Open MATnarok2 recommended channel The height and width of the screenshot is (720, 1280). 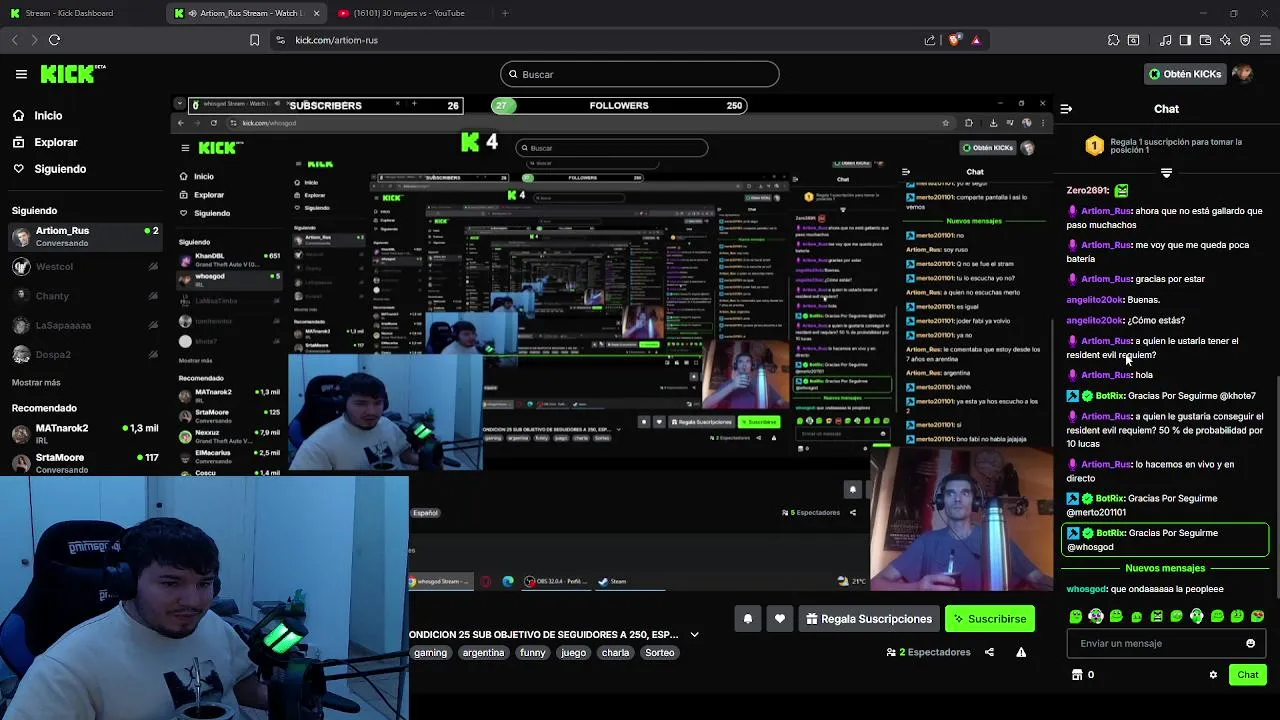click(x=84, y=434)
